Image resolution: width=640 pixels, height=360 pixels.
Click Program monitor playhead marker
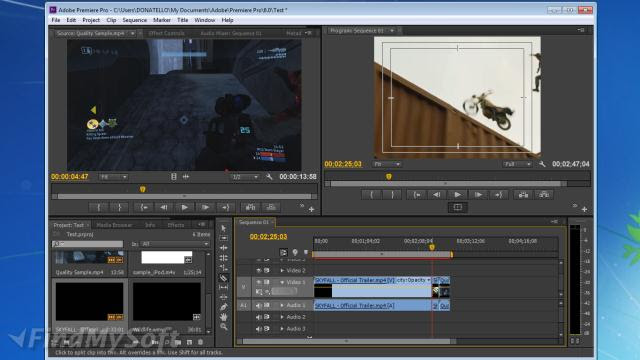coord(389,176)
